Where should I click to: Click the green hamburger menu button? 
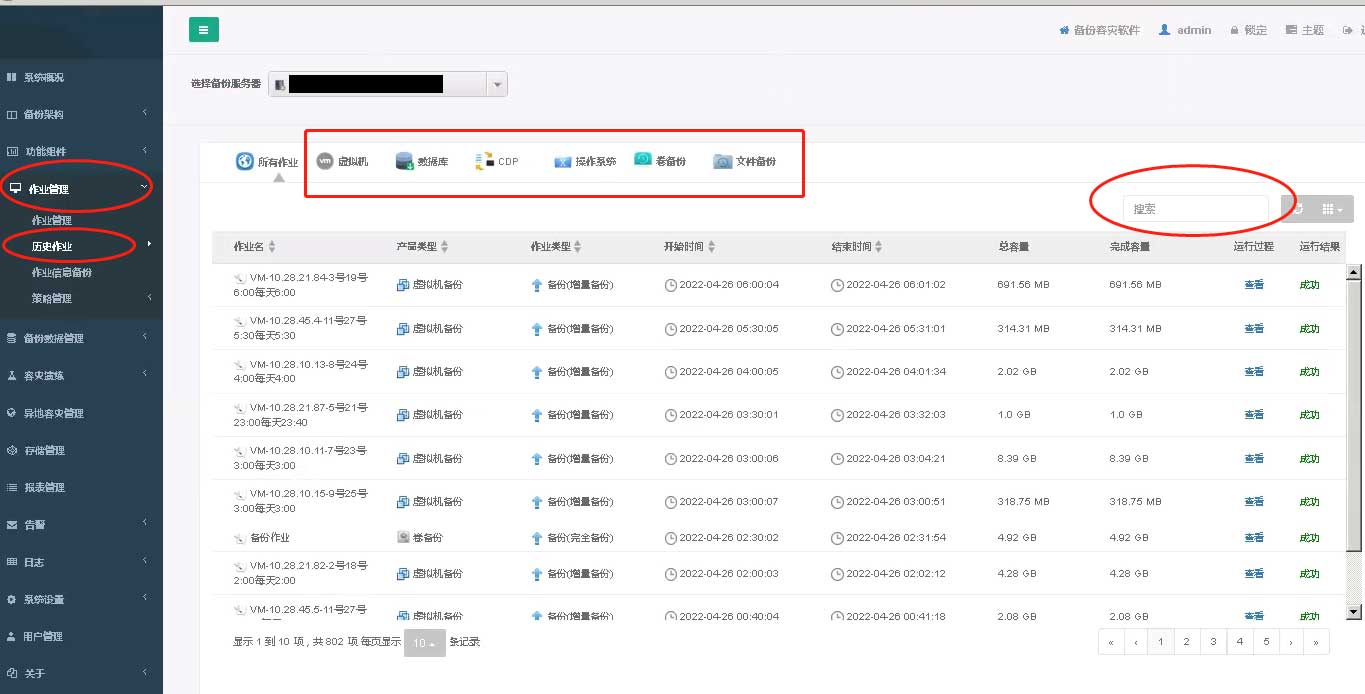pos(204,30)
